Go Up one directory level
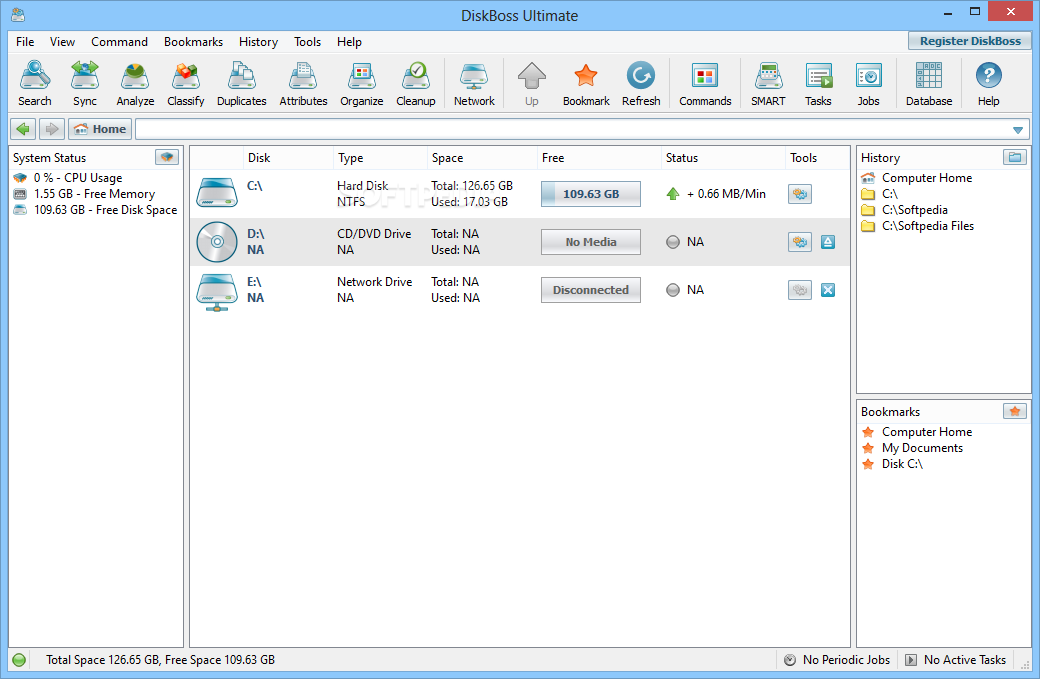This screenshot has height=679, width=1040. click(532, 84)
